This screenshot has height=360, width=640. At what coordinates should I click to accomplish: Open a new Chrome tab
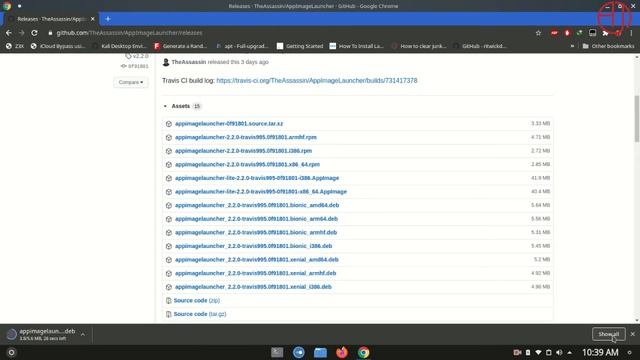pos(108,19)
